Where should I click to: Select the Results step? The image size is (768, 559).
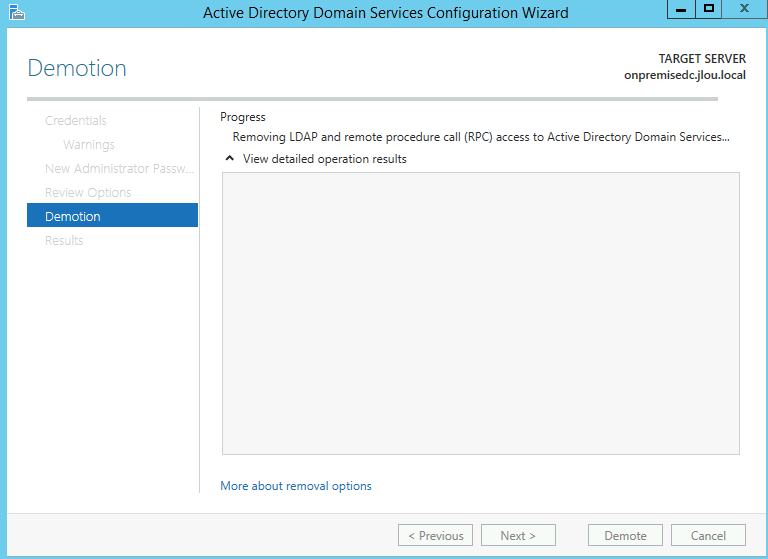64,241
